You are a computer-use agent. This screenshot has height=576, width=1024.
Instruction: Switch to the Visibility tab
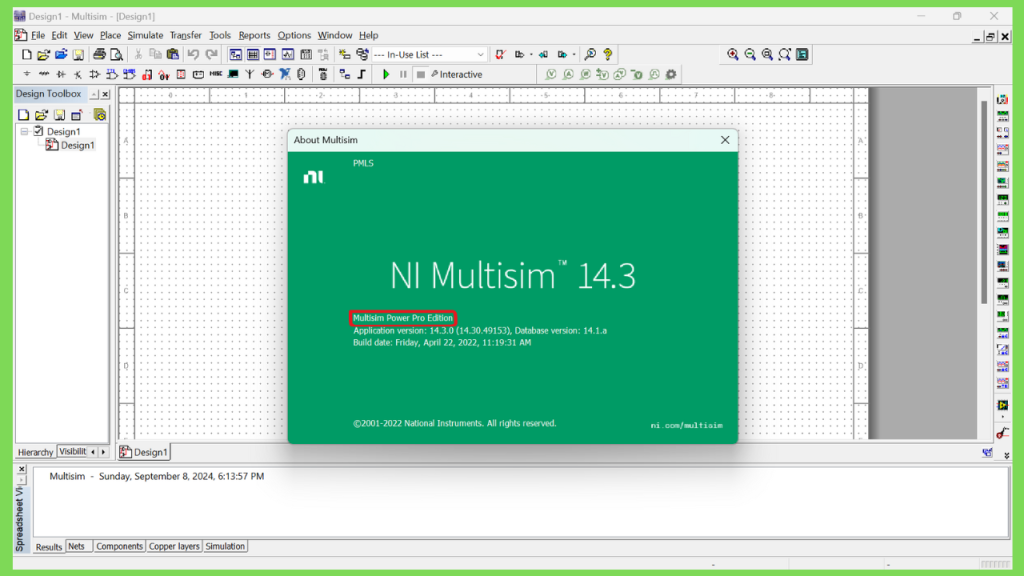click(x=72, y=451)
